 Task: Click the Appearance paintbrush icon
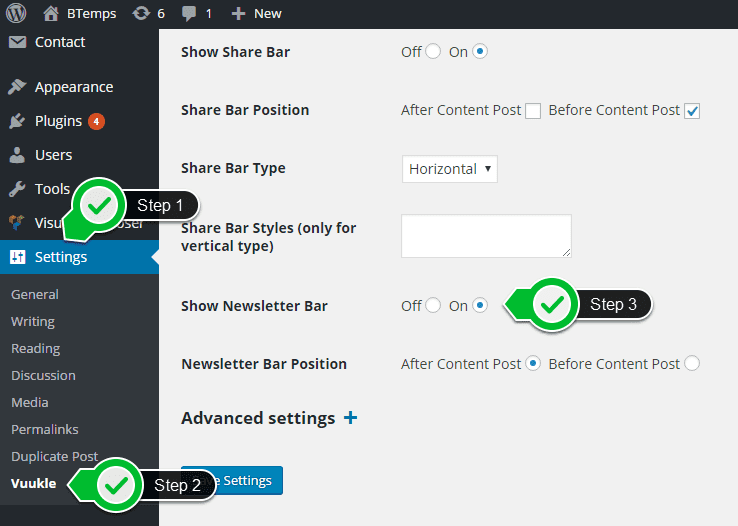click(x=17, y=87)
